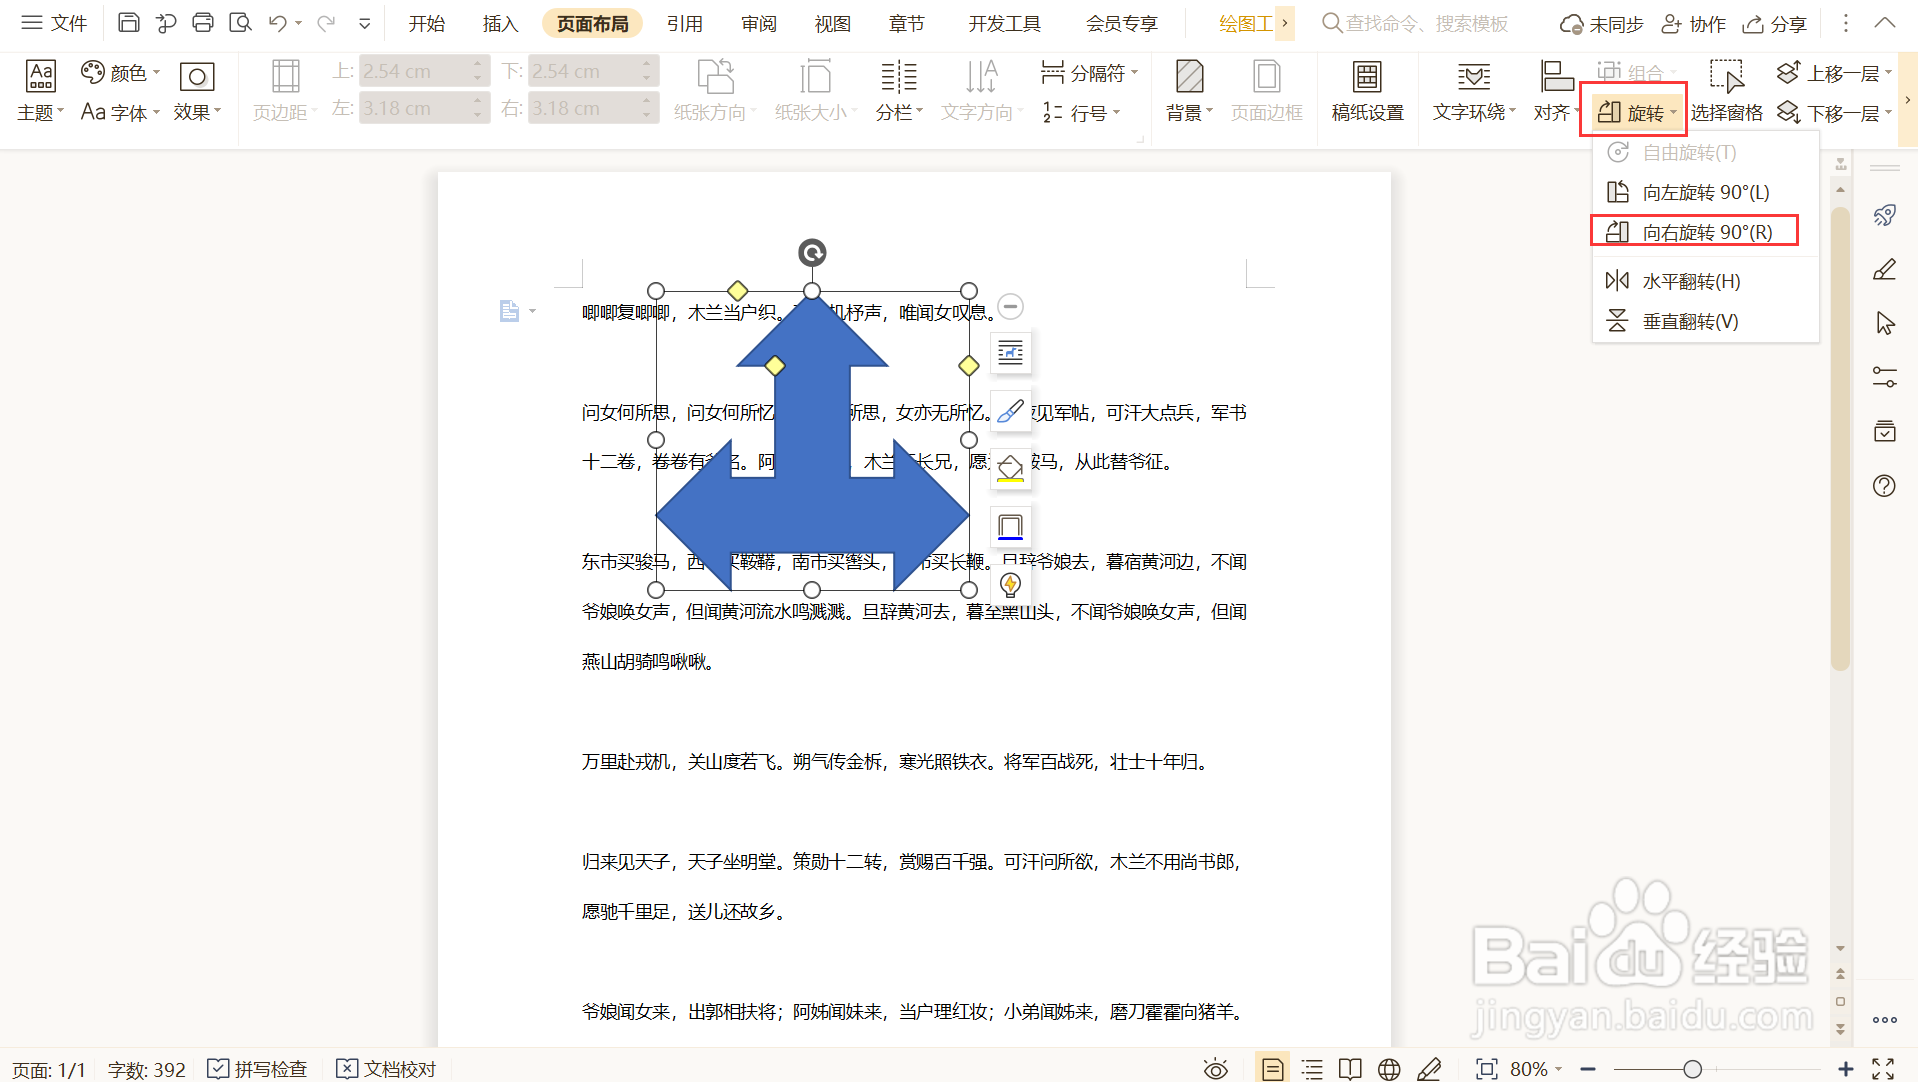Open the 分栏 columns dropdown

pyautogui.click(x=899, y=91)
